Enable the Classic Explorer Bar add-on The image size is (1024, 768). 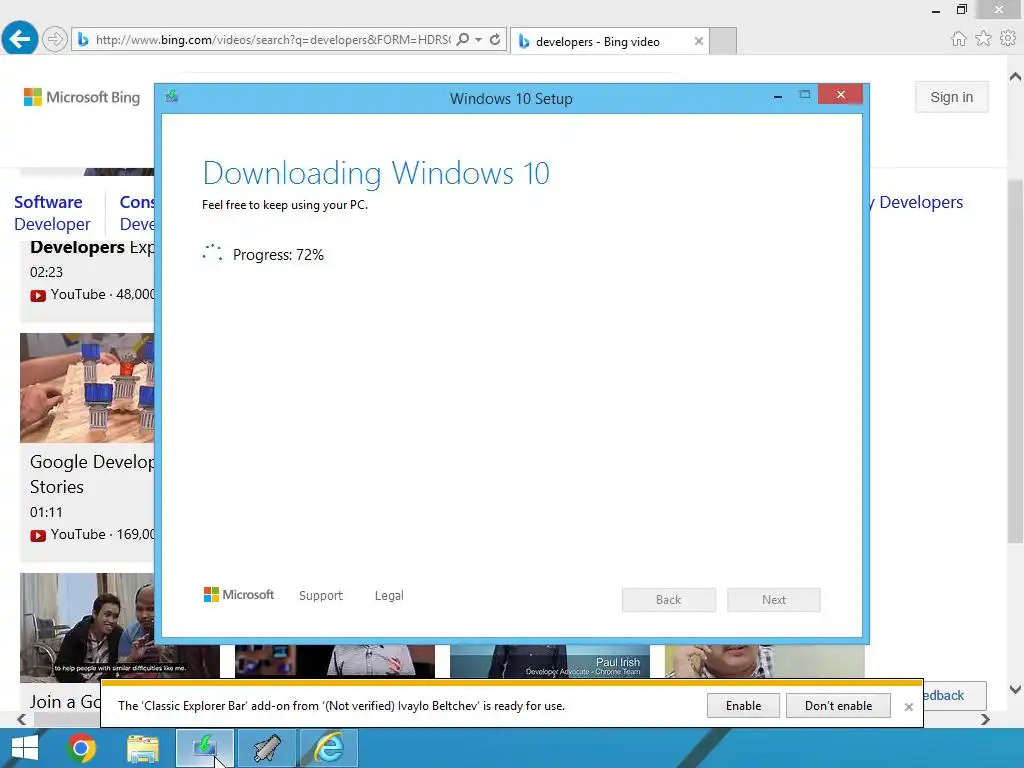click(743, 706)
